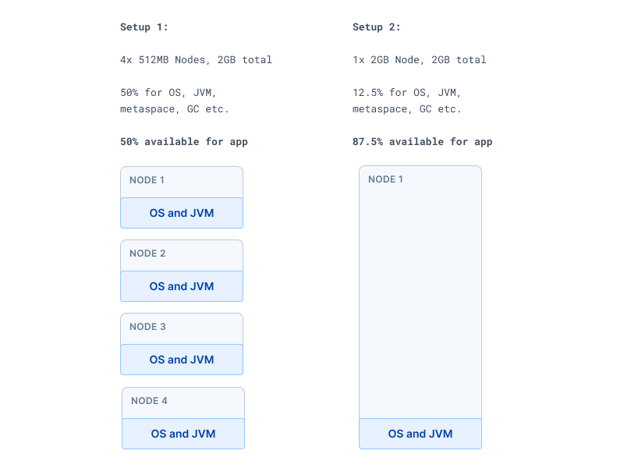Click 'metaspace, GC etc.' under Setup 2
The image size is (624, 468).
(x=407, y=109)
